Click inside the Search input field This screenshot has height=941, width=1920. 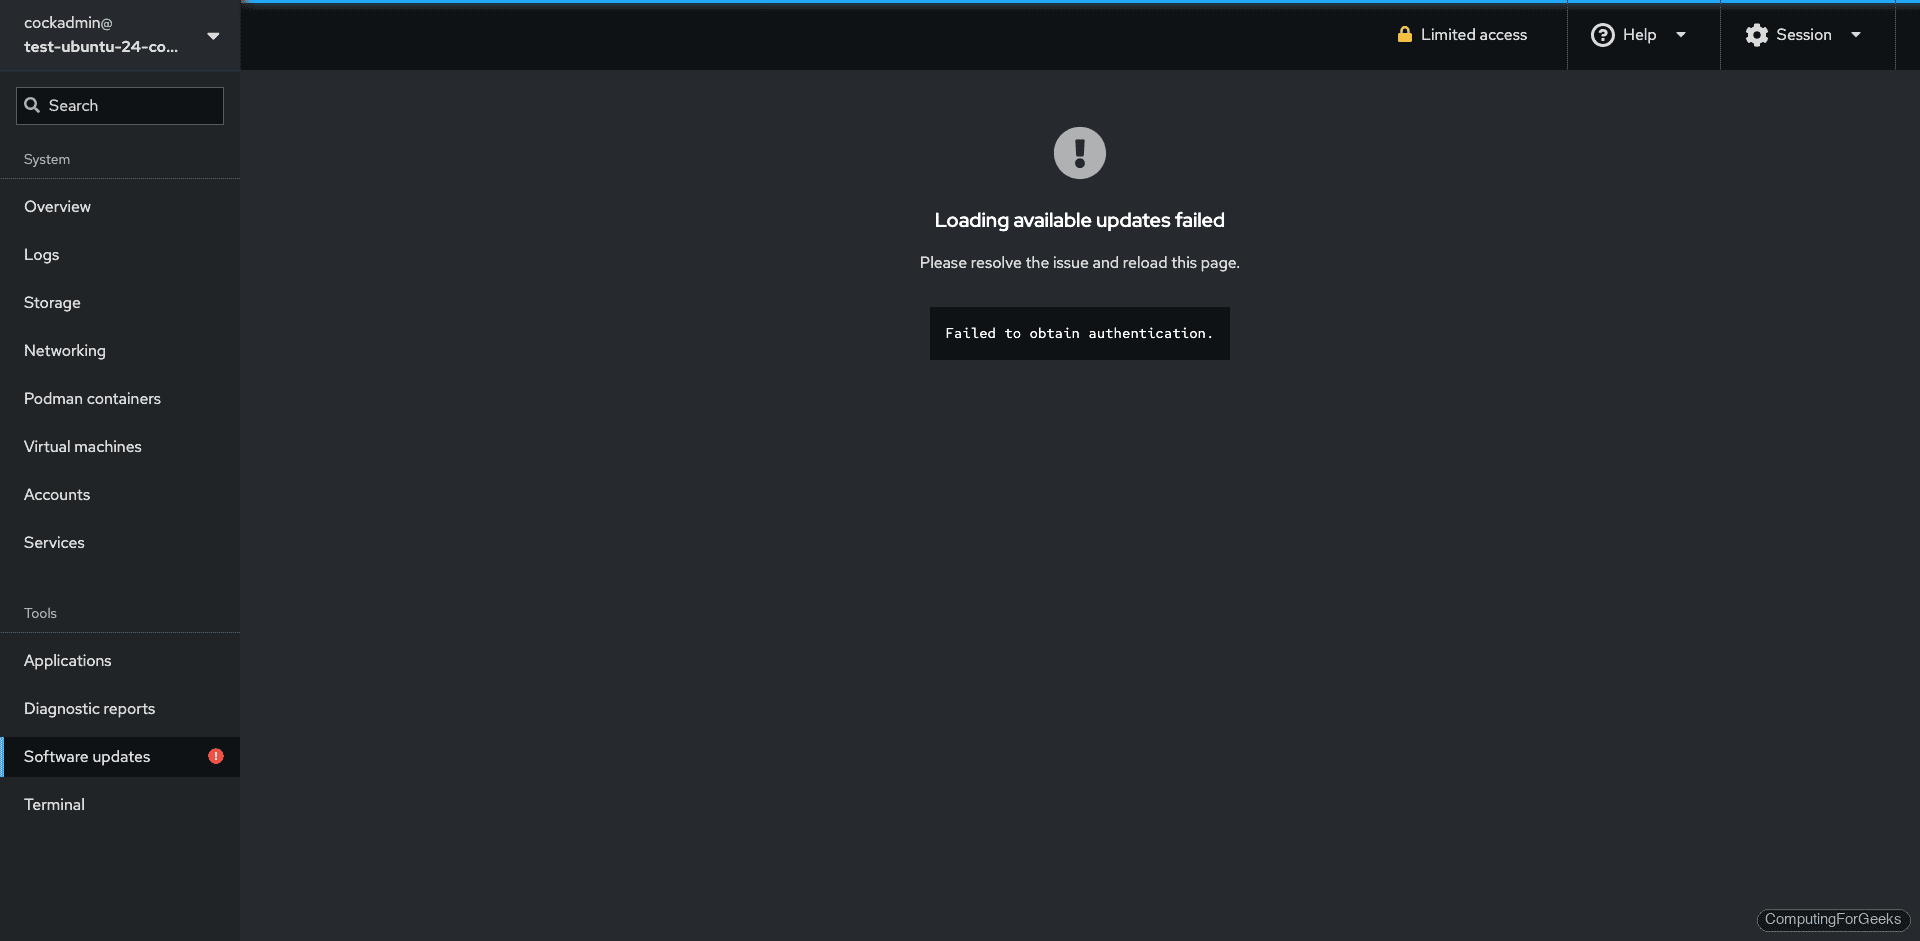point(120,105)
